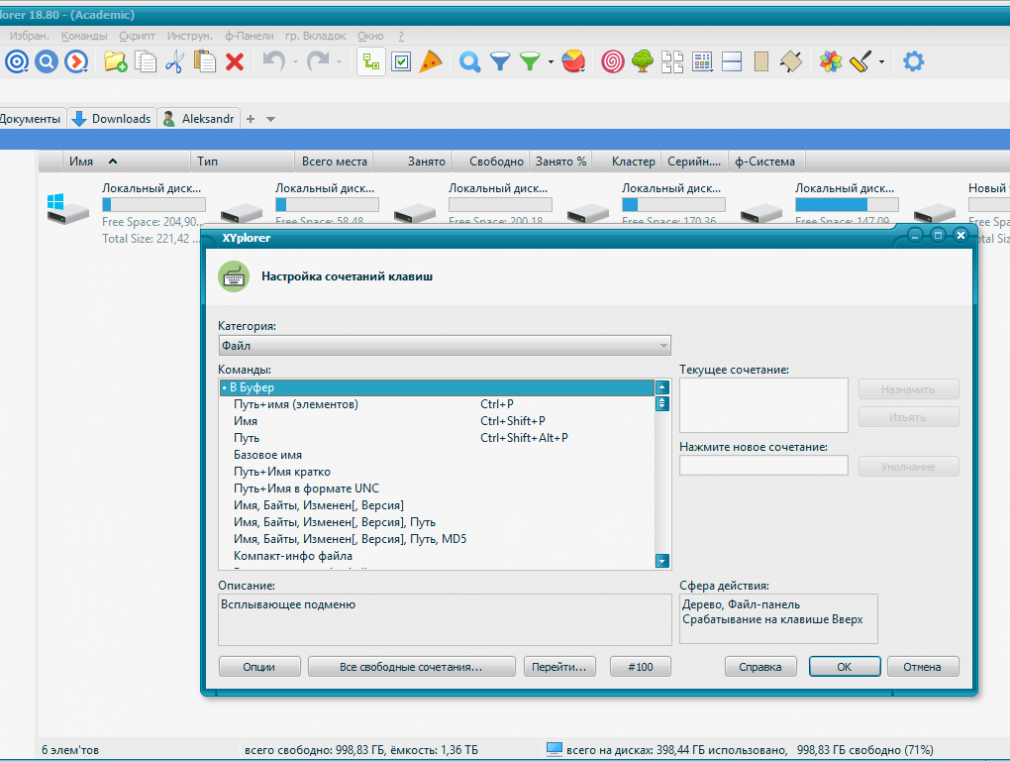The width and height of the screenshot is (1010, 761).
Task: Click the thumbnails tiles view icon
Action: pos(672,62)
